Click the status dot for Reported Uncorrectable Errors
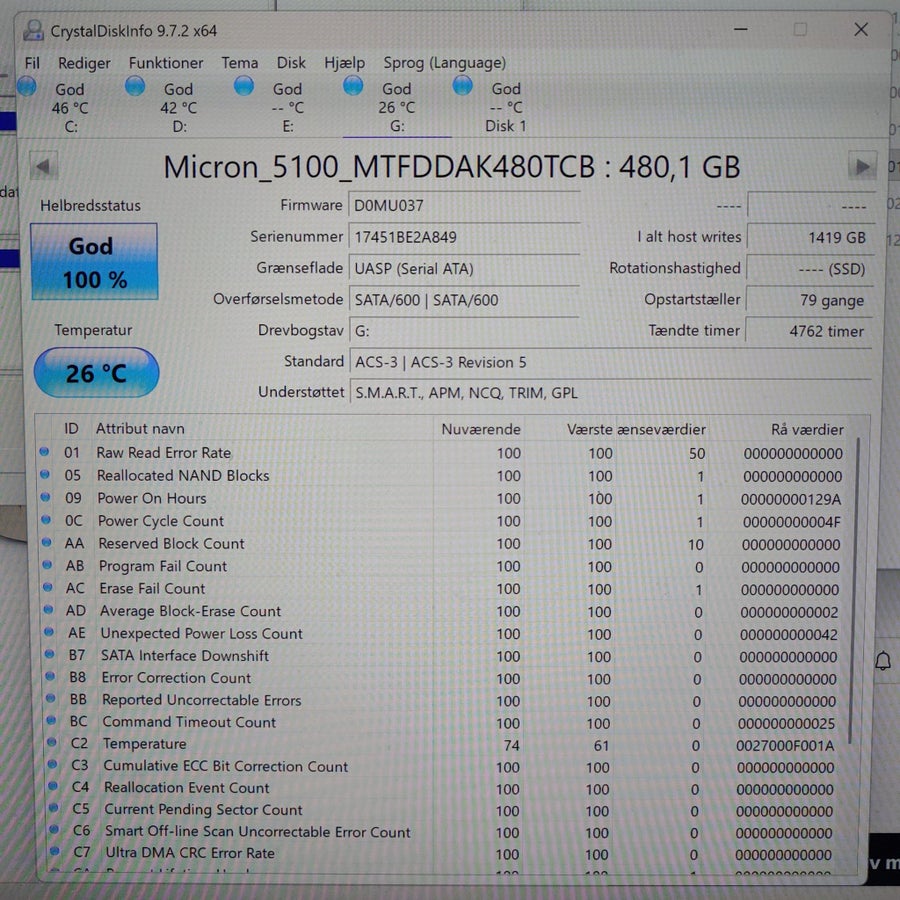 point(51,698)
